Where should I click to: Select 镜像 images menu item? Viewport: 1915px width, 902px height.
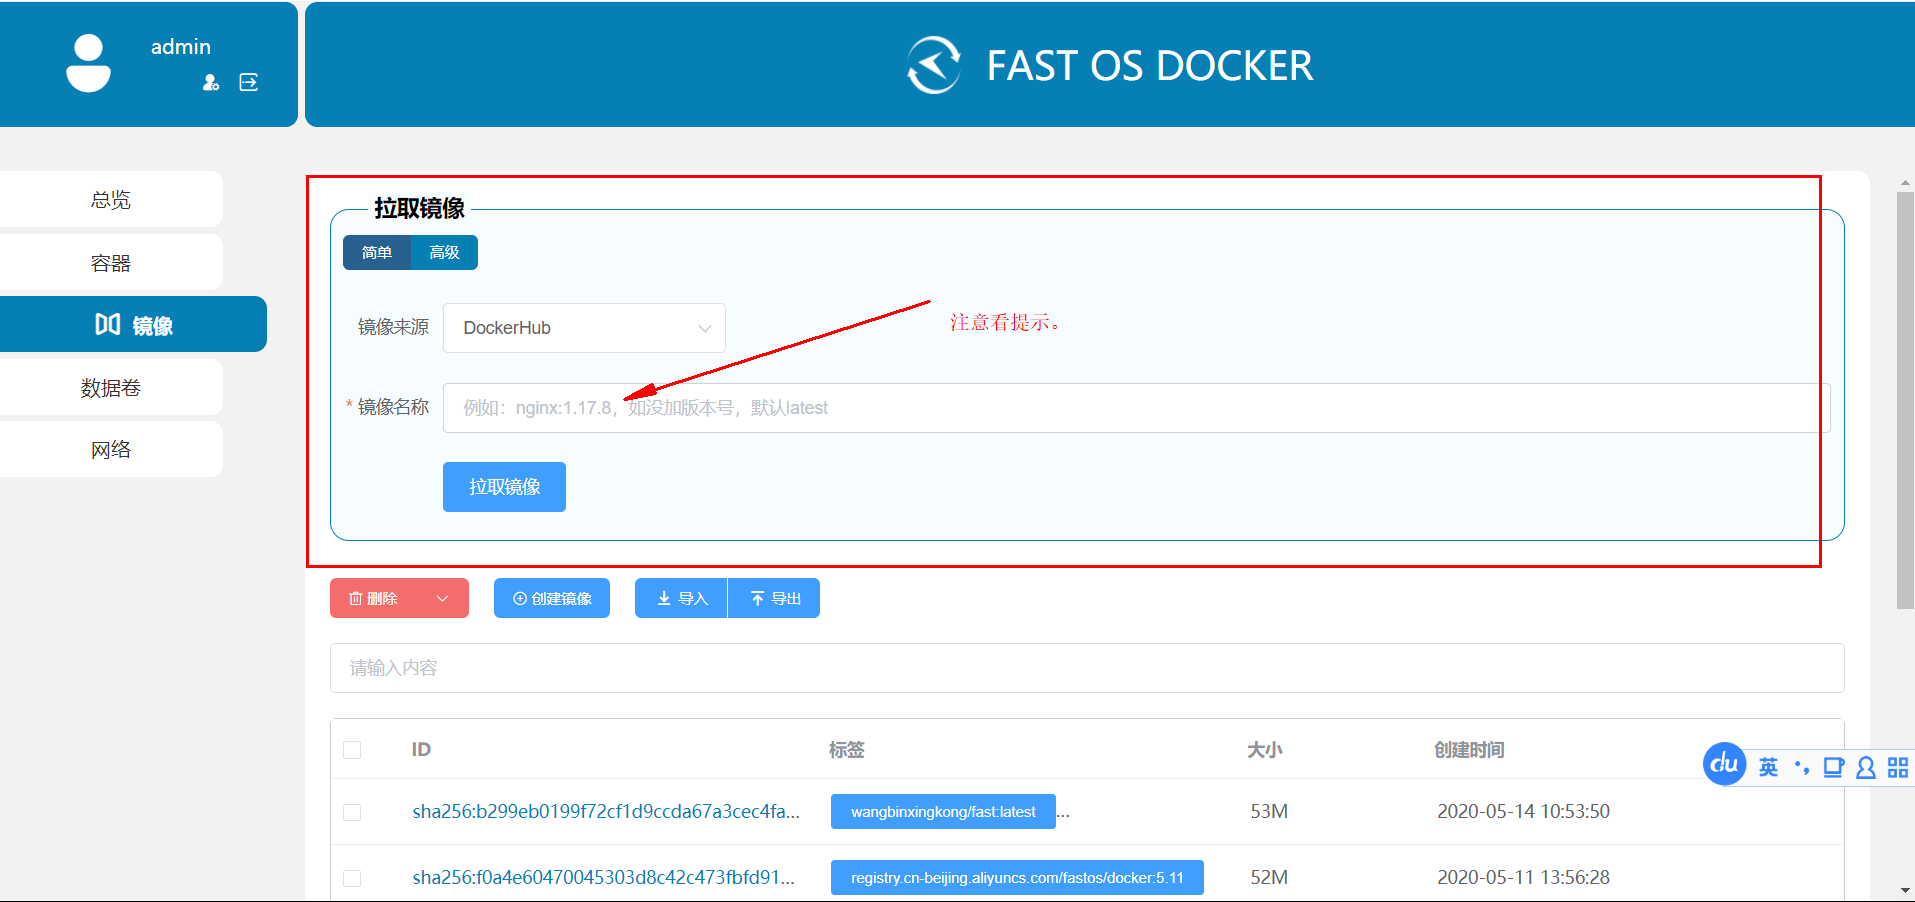pos(133,324)
